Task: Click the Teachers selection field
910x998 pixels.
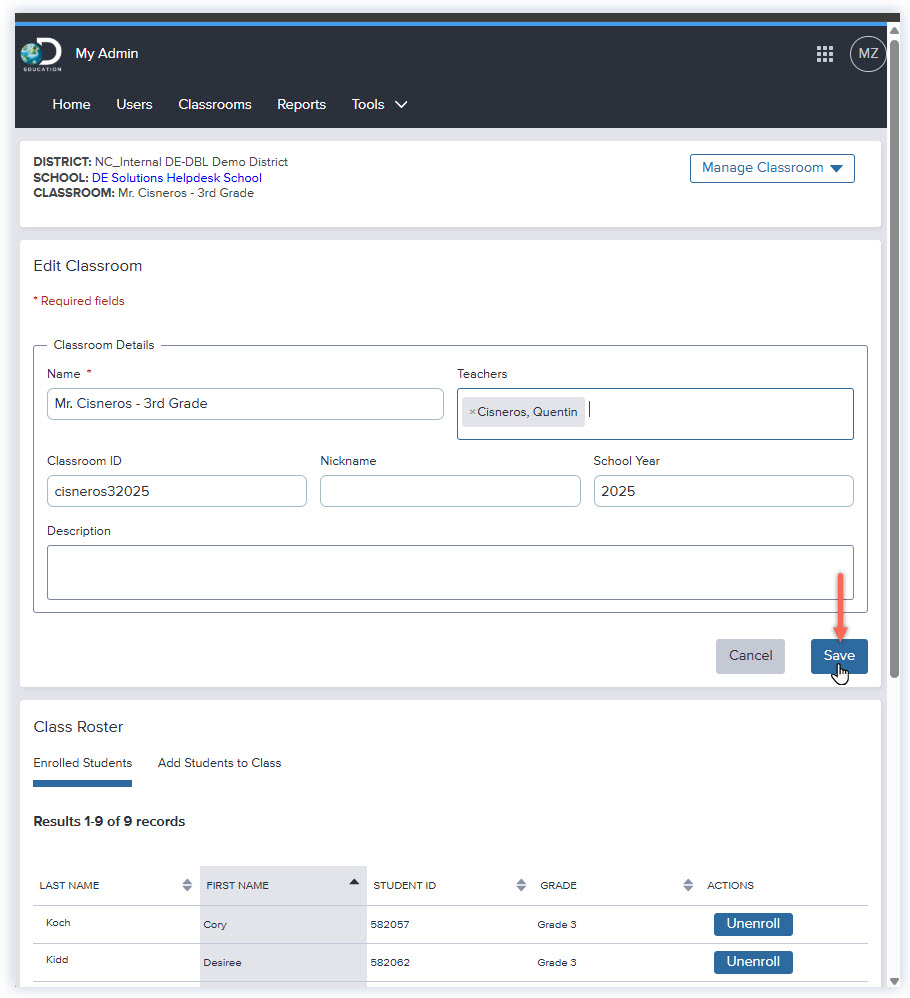Action: point(700,413)
